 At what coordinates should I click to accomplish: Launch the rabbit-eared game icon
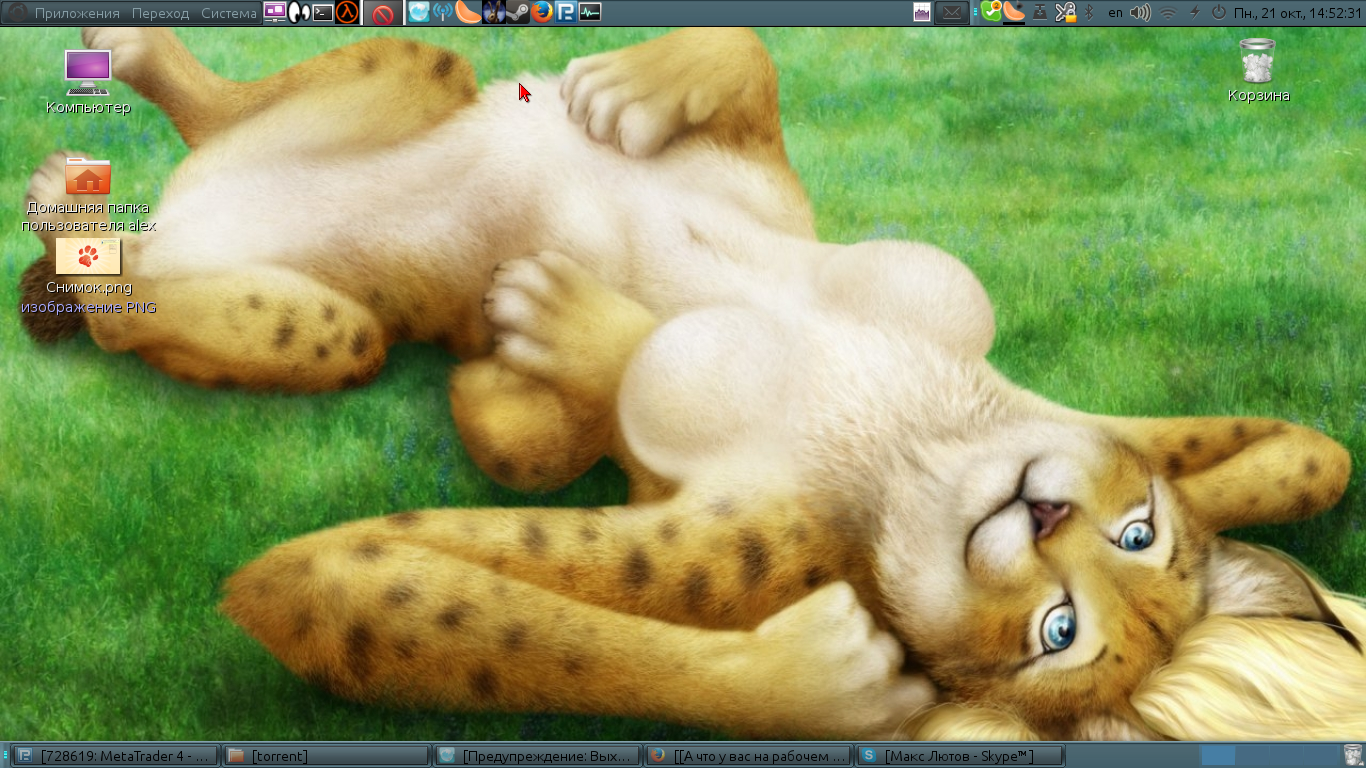click(493, 13)
